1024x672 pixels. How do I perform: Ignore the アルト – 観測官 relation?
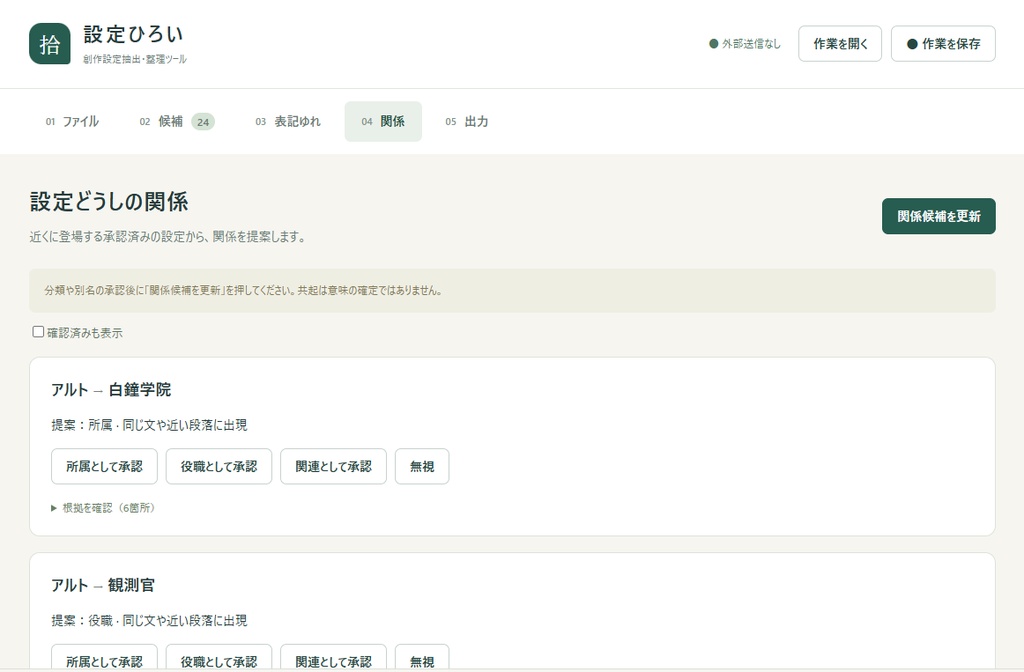[x=422, y=658]
